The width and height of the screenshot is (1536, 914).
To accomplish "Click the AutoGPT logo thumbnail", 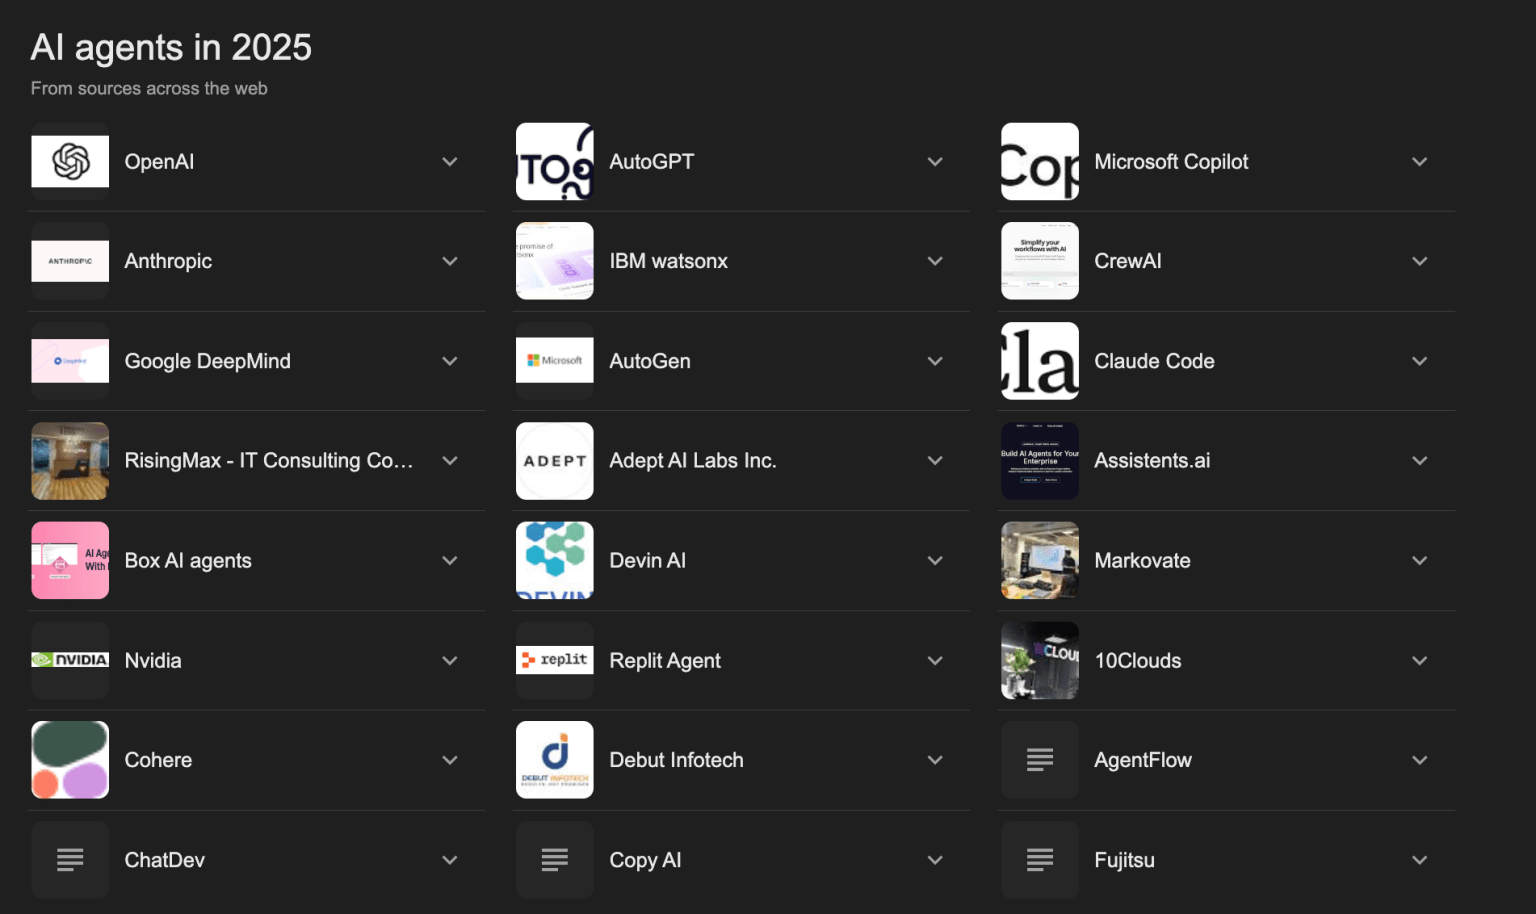I will coord(555,161).
